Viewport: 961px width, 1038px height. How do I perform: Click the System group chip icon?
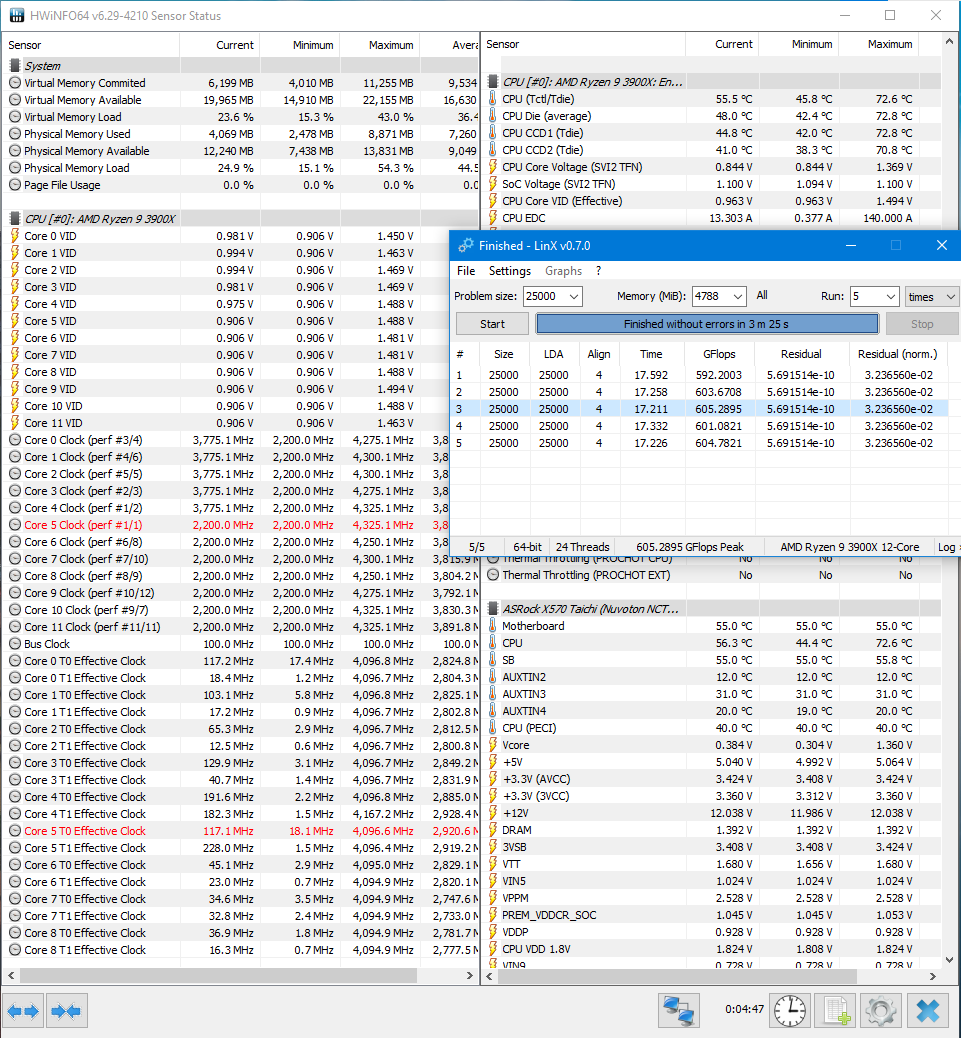coord(15,66)
